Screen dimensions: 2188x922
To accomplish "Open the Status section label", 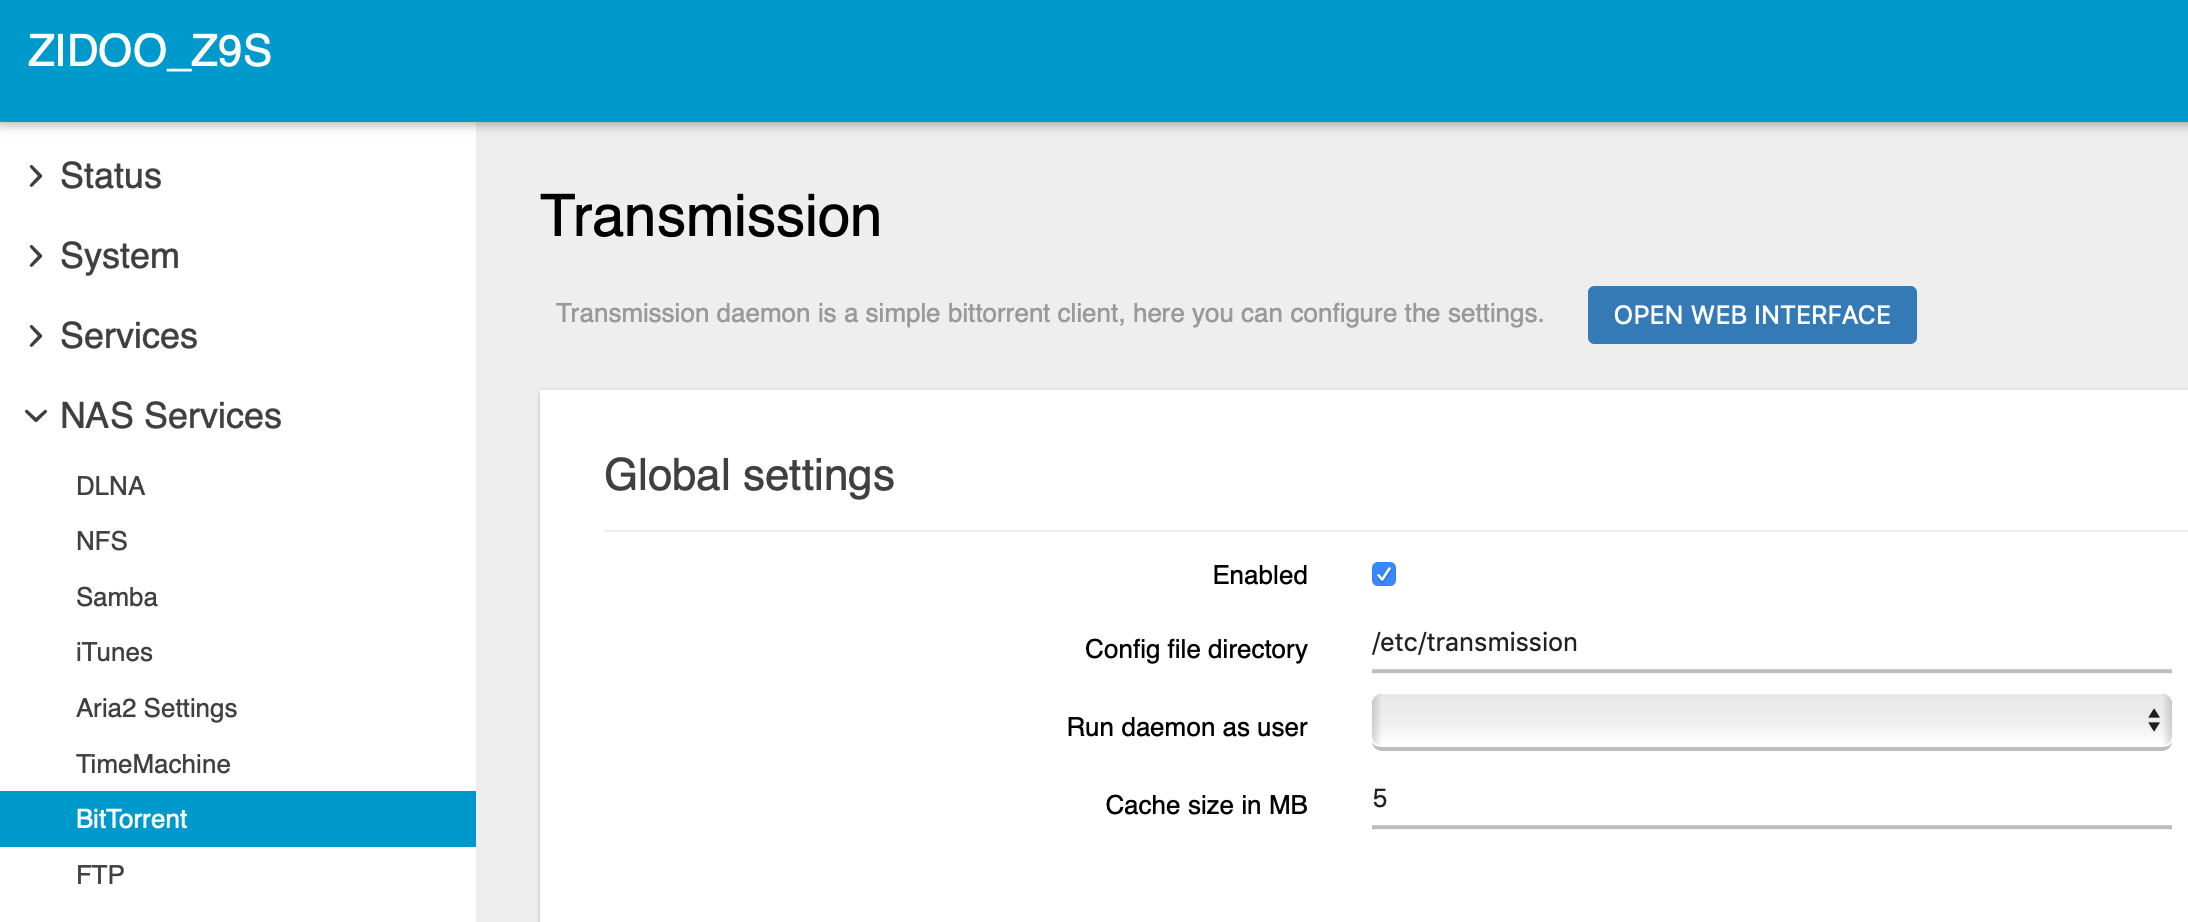I will (x=111, y=176).
